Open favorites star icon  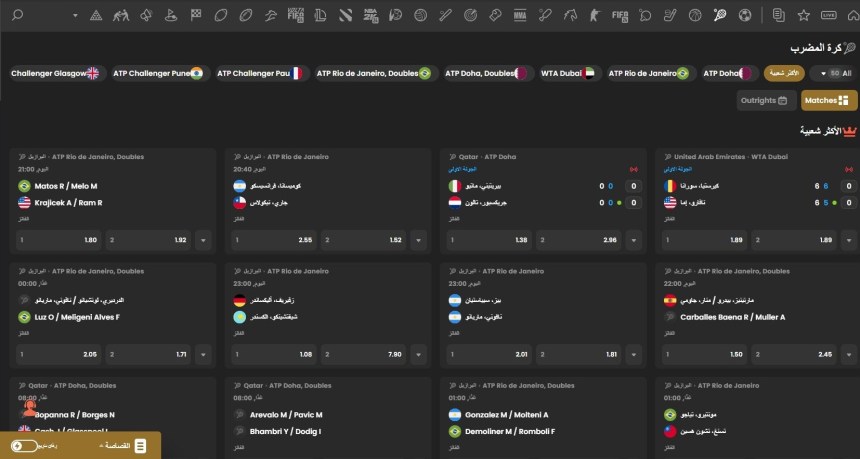tap(804, 15)
